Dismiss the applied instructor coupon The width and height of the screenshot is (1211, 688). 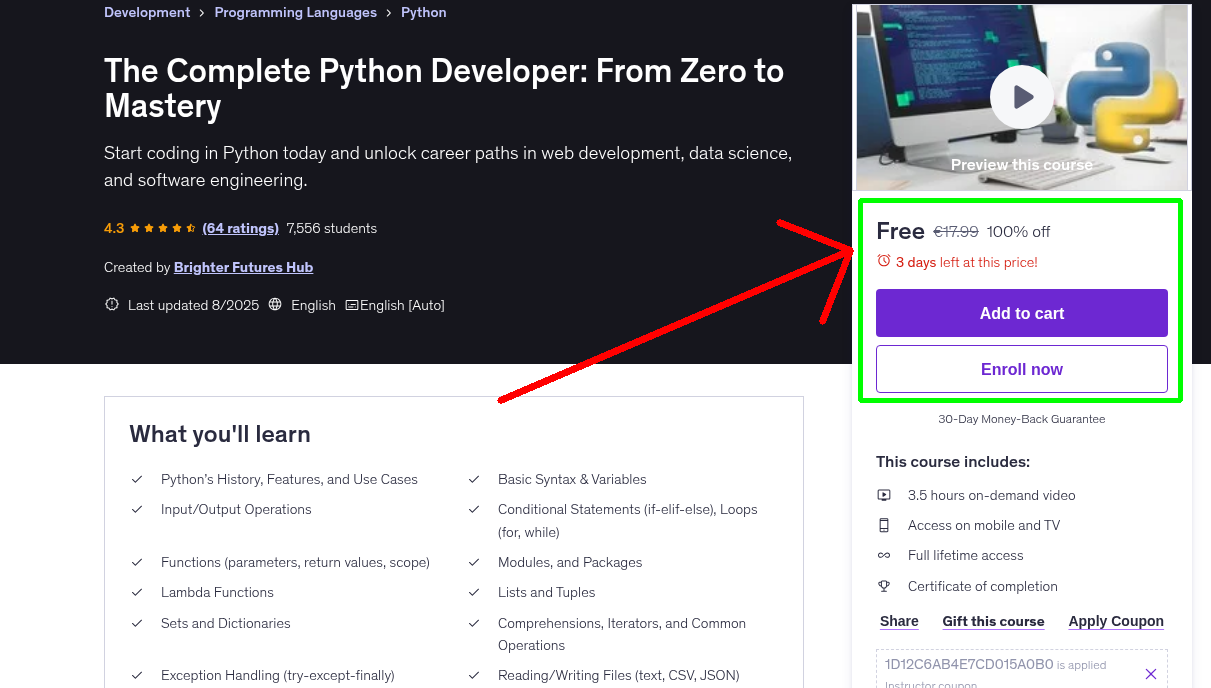point(1151,673)
